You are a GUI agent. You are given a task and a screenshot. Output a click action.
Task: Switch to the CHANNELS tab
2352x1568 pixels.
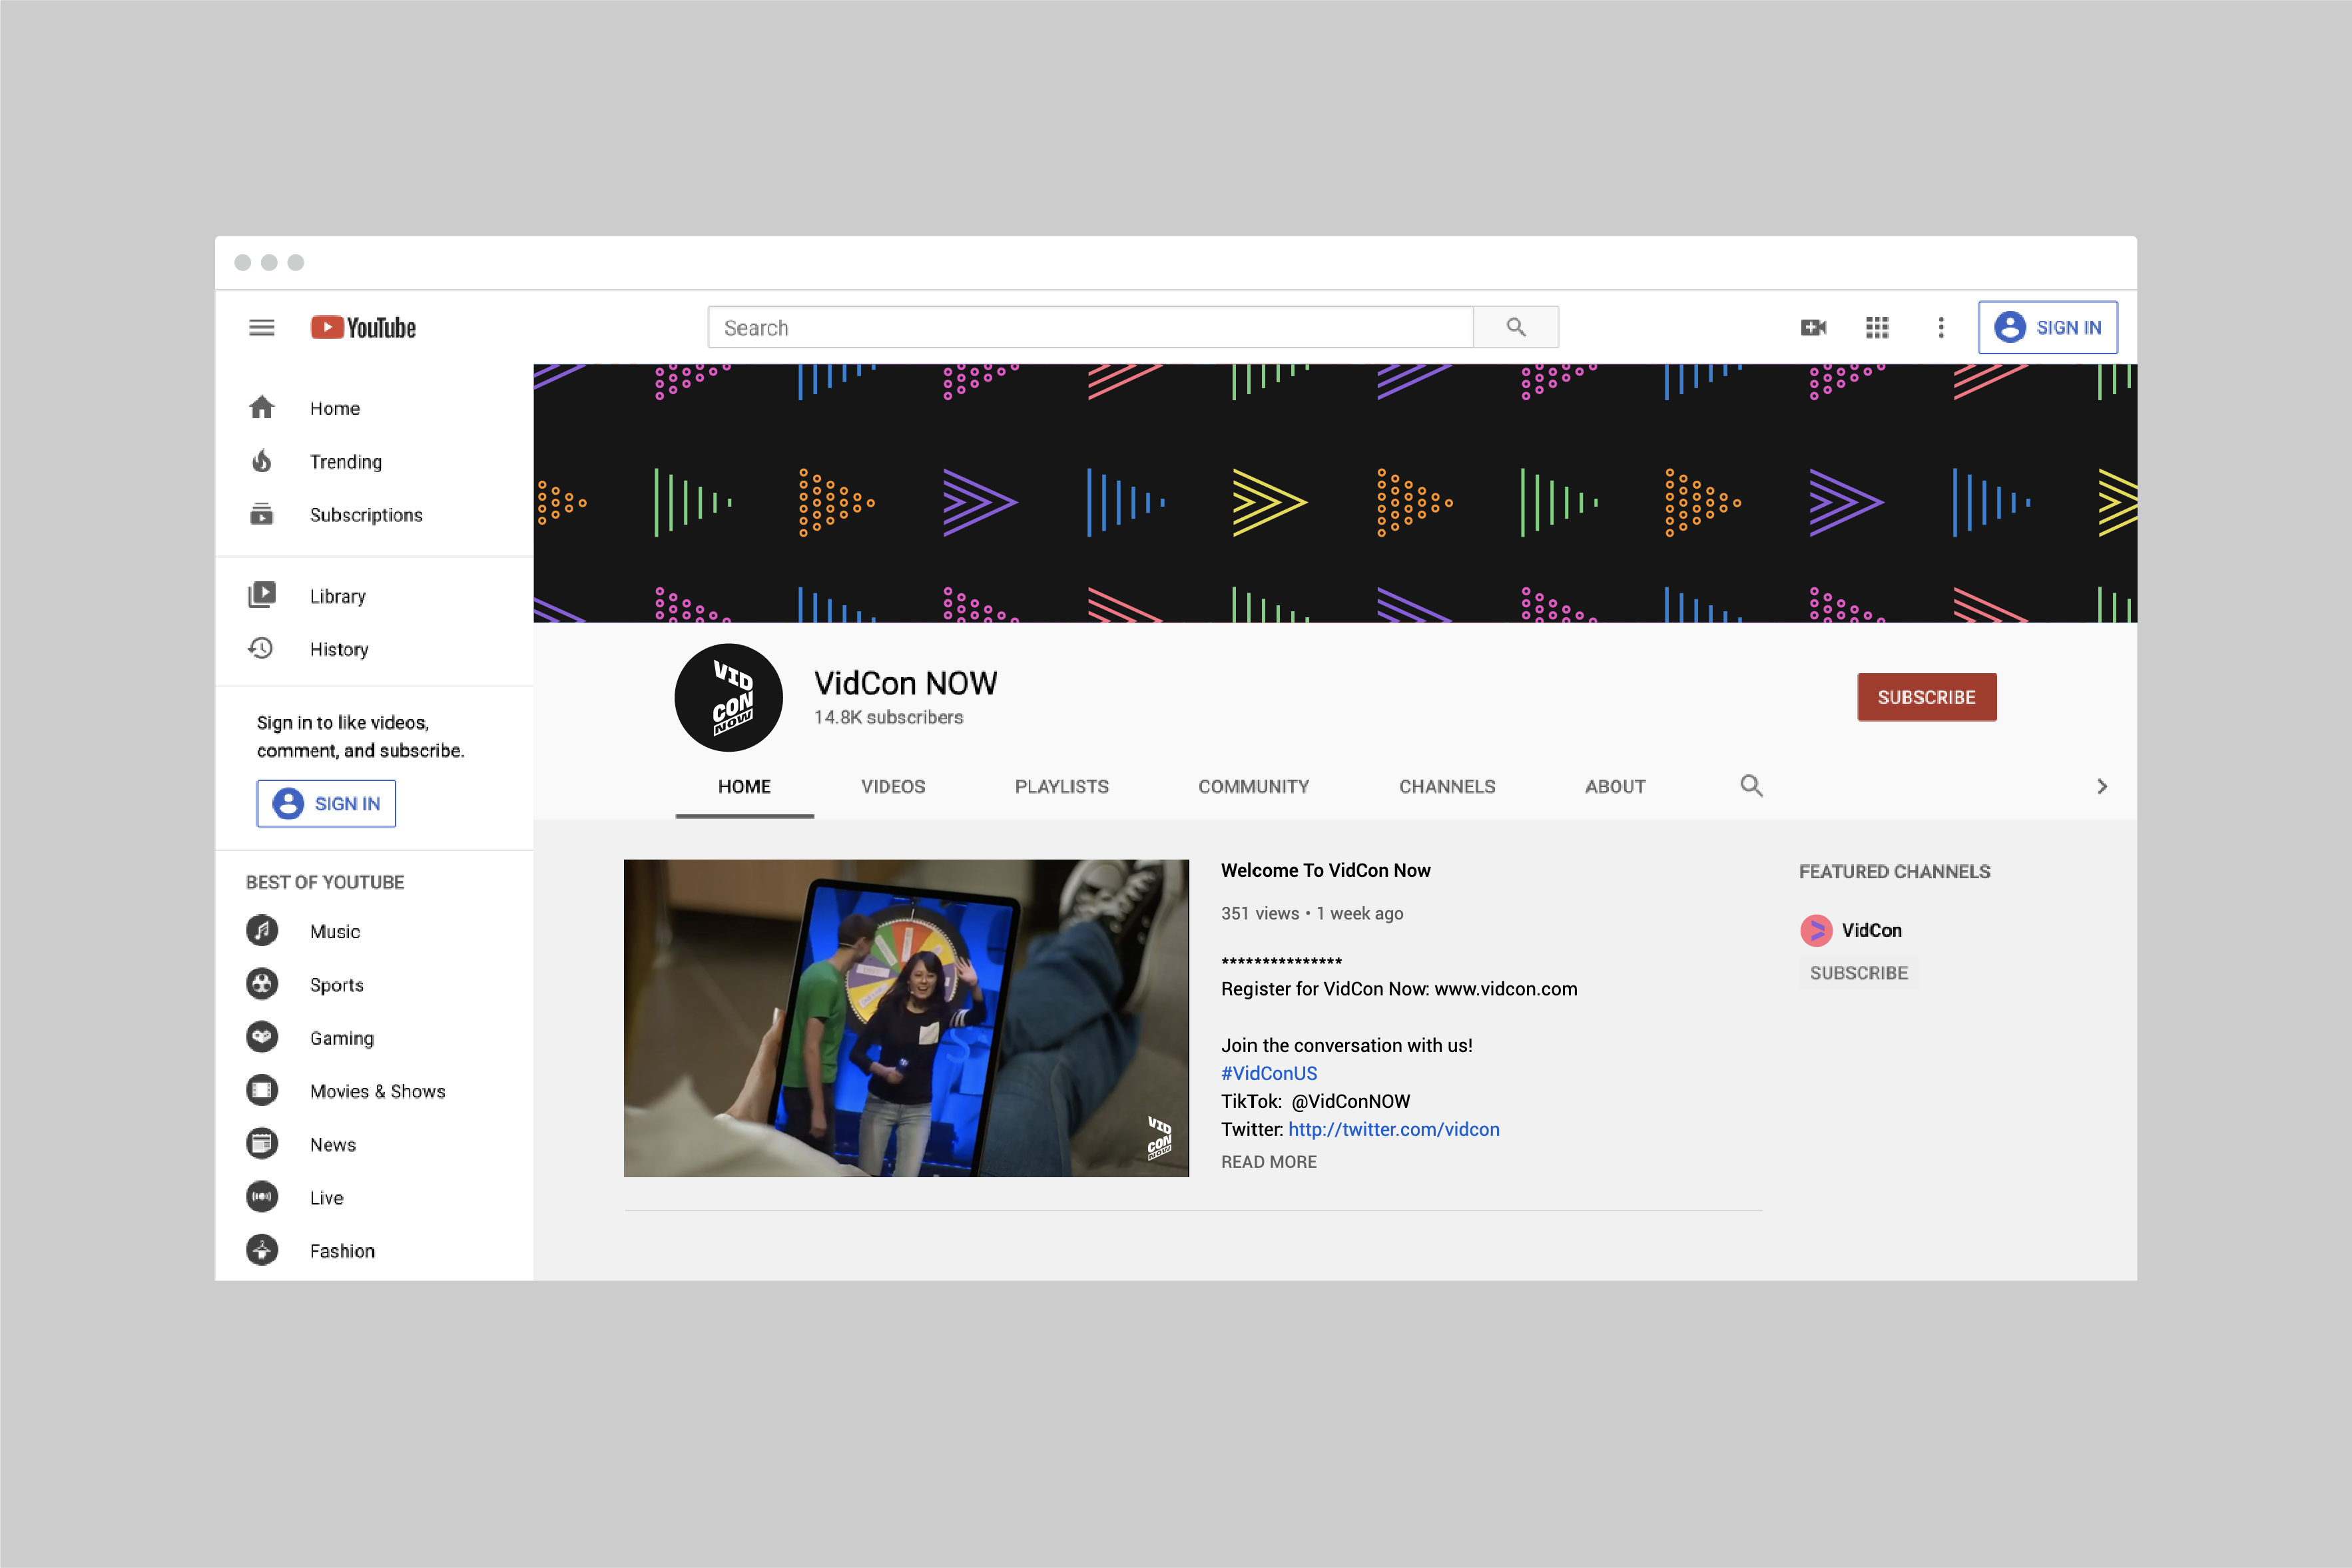1447,787
